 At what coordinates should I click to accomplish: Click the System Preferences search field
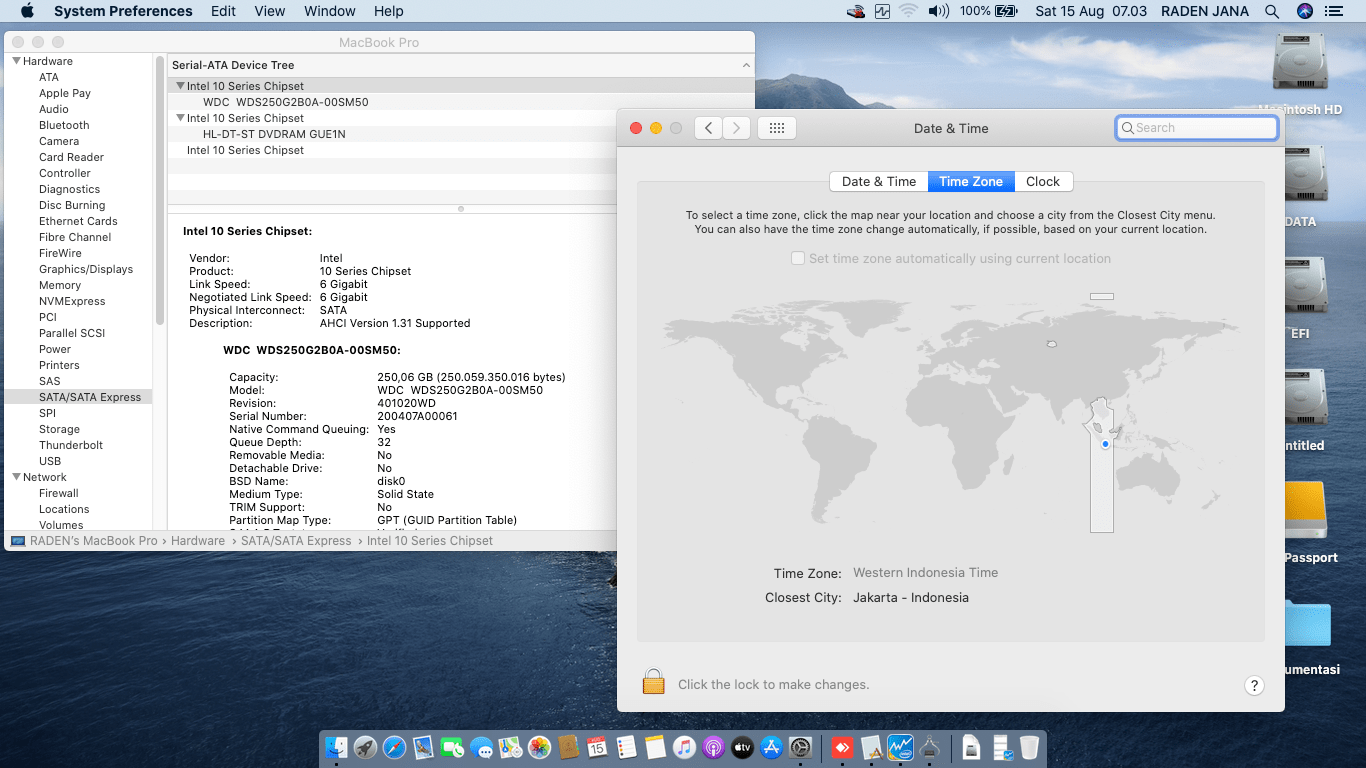click(1197, 128)
